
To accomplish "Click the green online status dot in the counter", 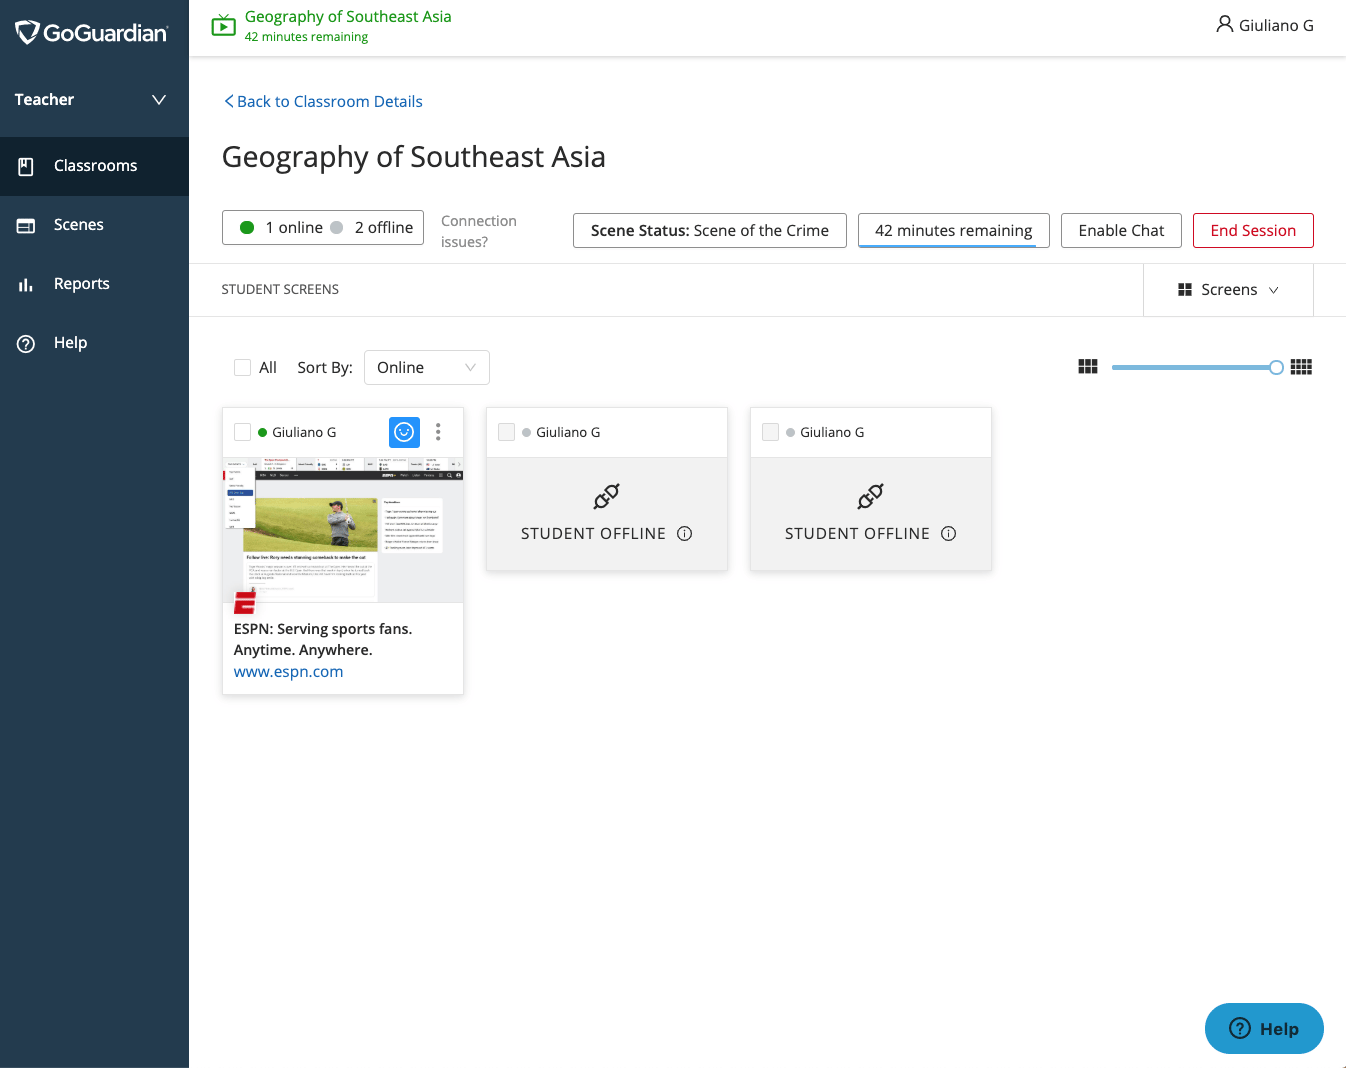I will (247, 227).
